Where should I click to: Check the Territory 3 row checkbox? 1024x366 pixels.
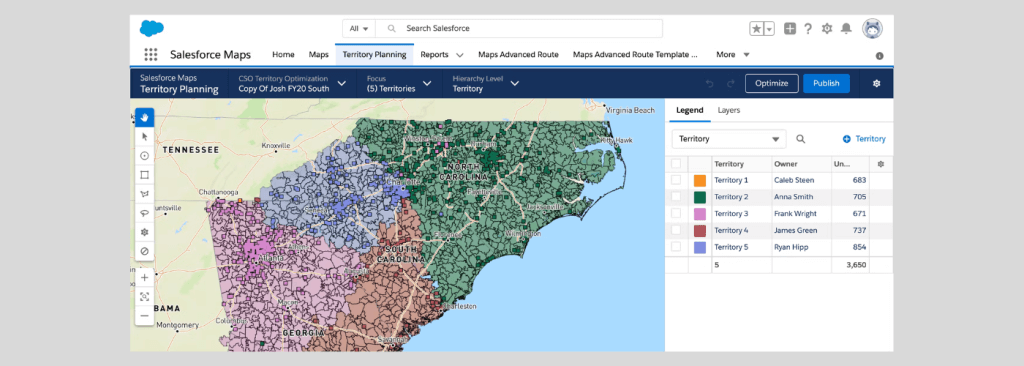[676, 214]
